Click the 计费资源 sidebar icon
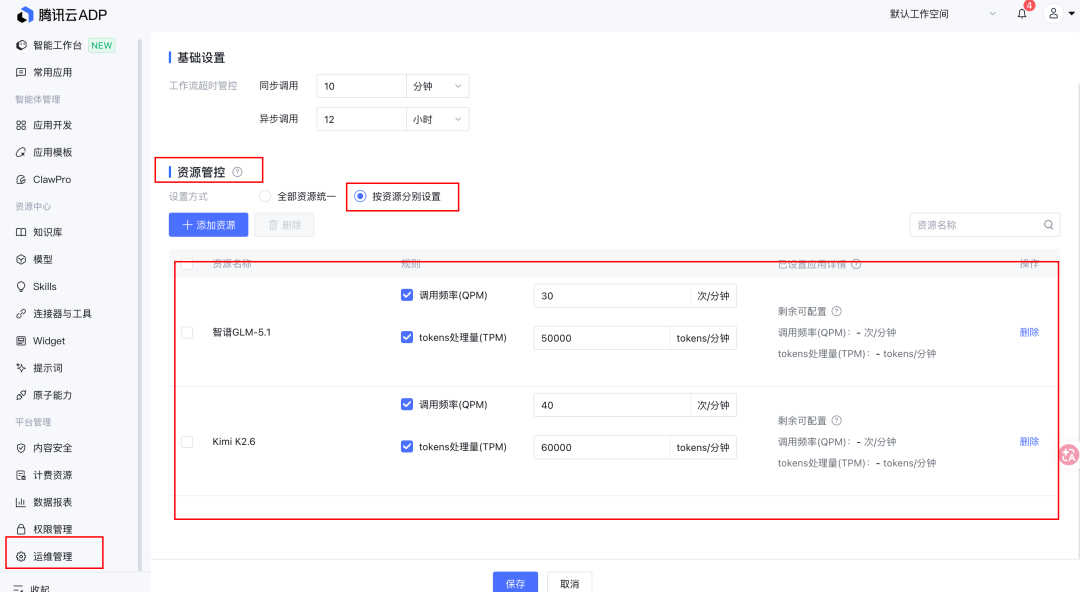1080x592 pixels. tap(21, 476)
